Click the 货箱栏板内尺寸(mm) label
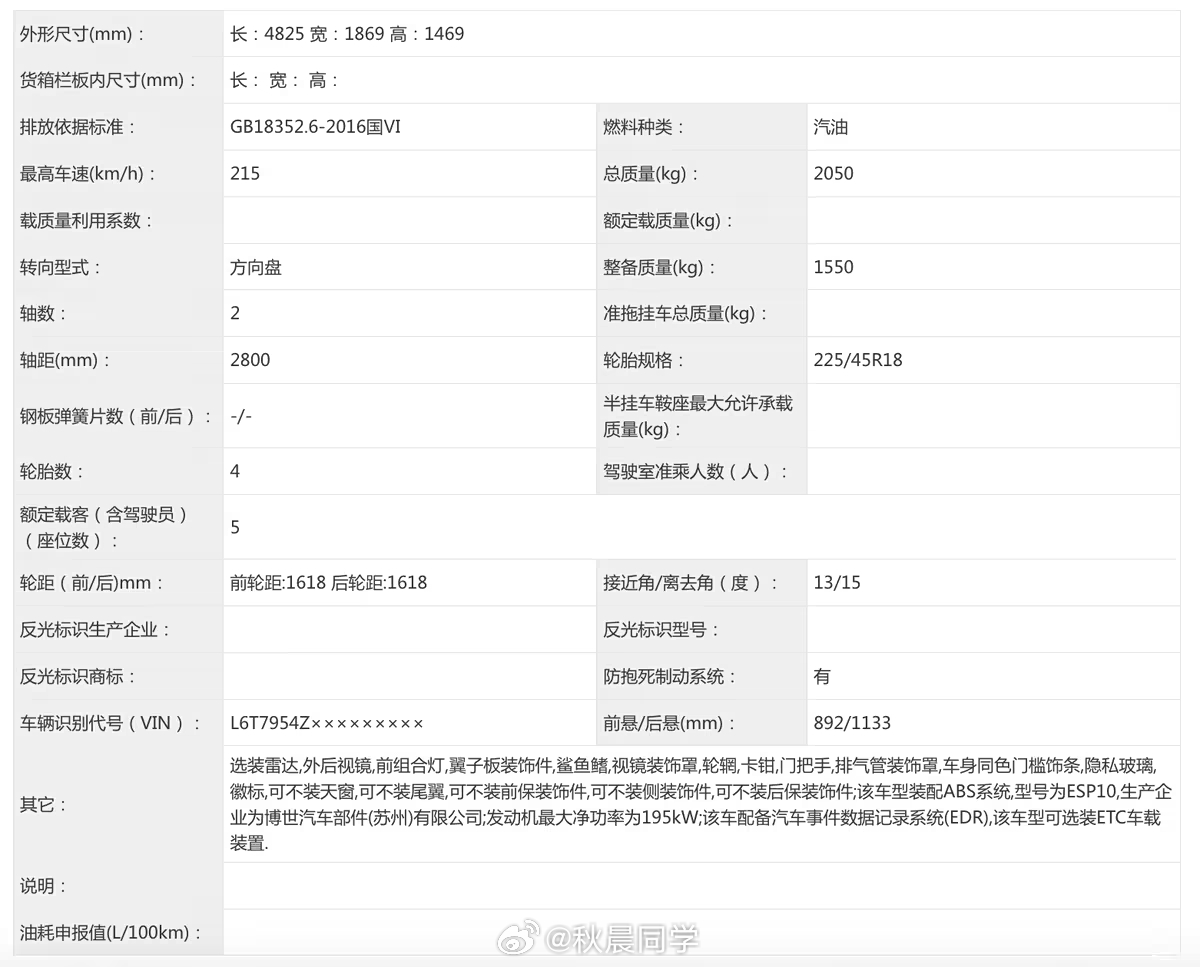1200x967 pixels. click(108, 81)
